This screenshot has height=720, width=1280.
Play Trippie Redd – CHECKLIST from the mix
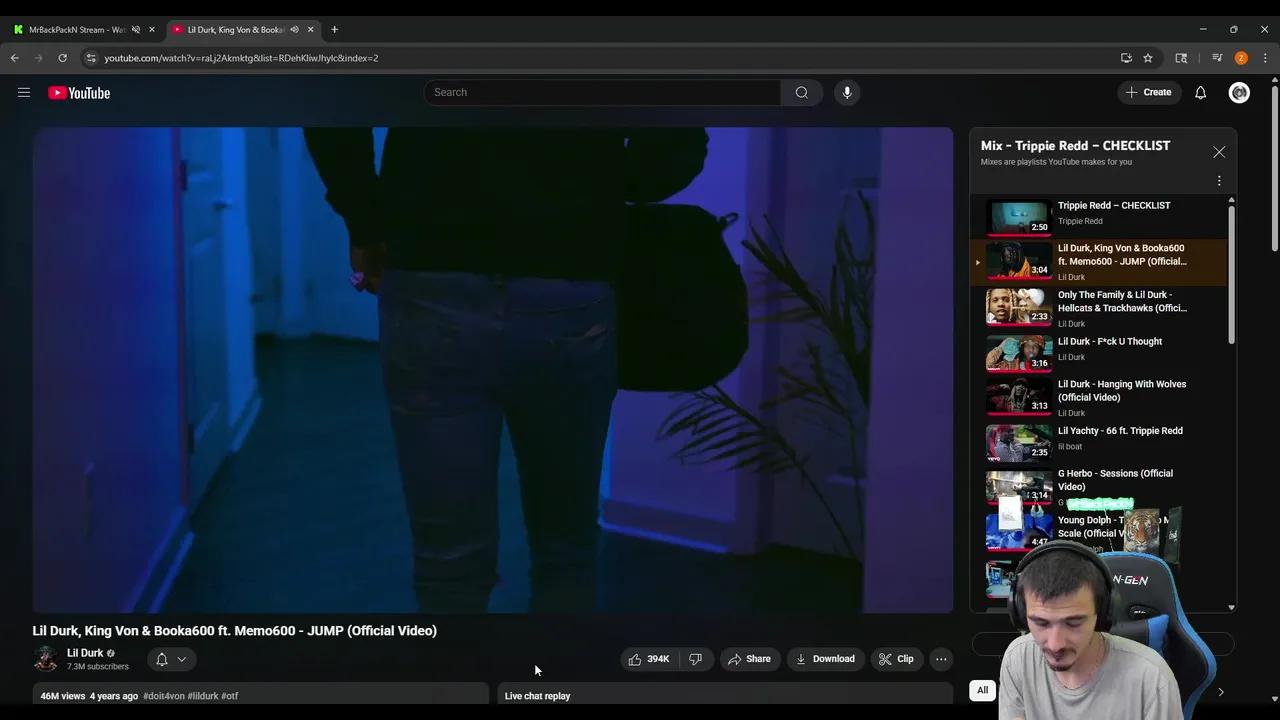[x=1098, y=216]
